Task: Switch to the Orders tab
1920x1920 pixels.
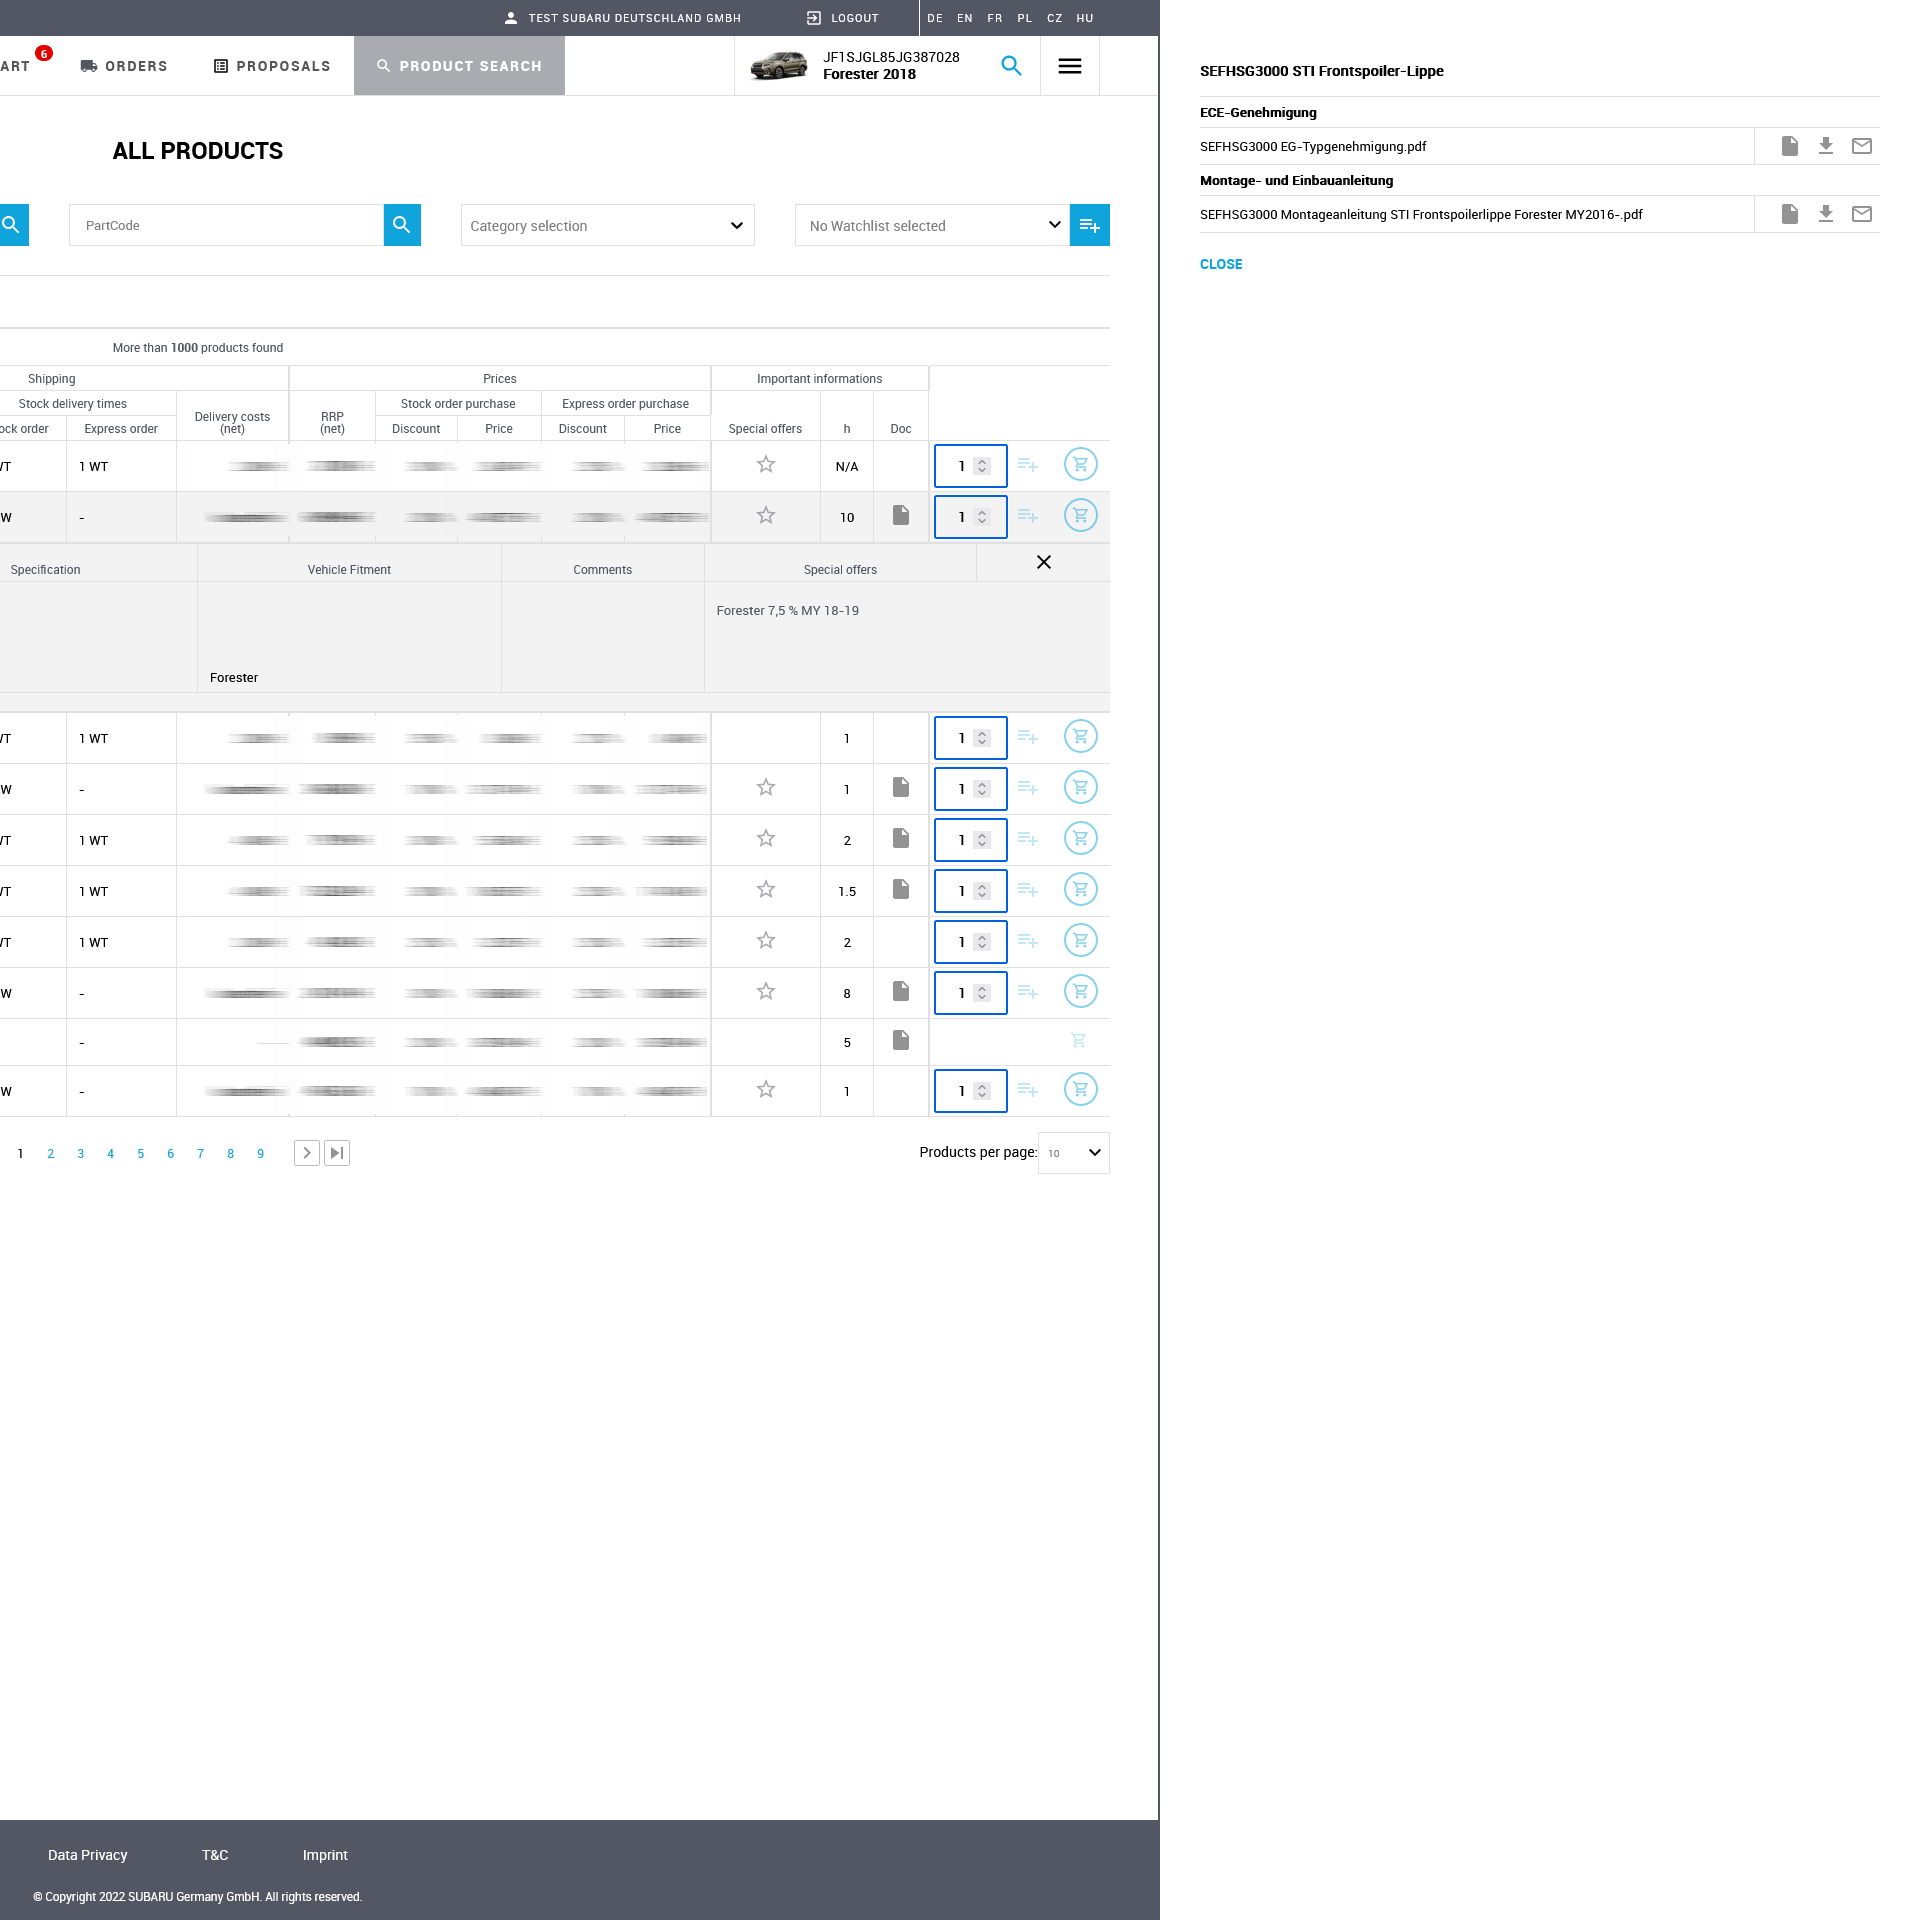Action: click(124, 66)
